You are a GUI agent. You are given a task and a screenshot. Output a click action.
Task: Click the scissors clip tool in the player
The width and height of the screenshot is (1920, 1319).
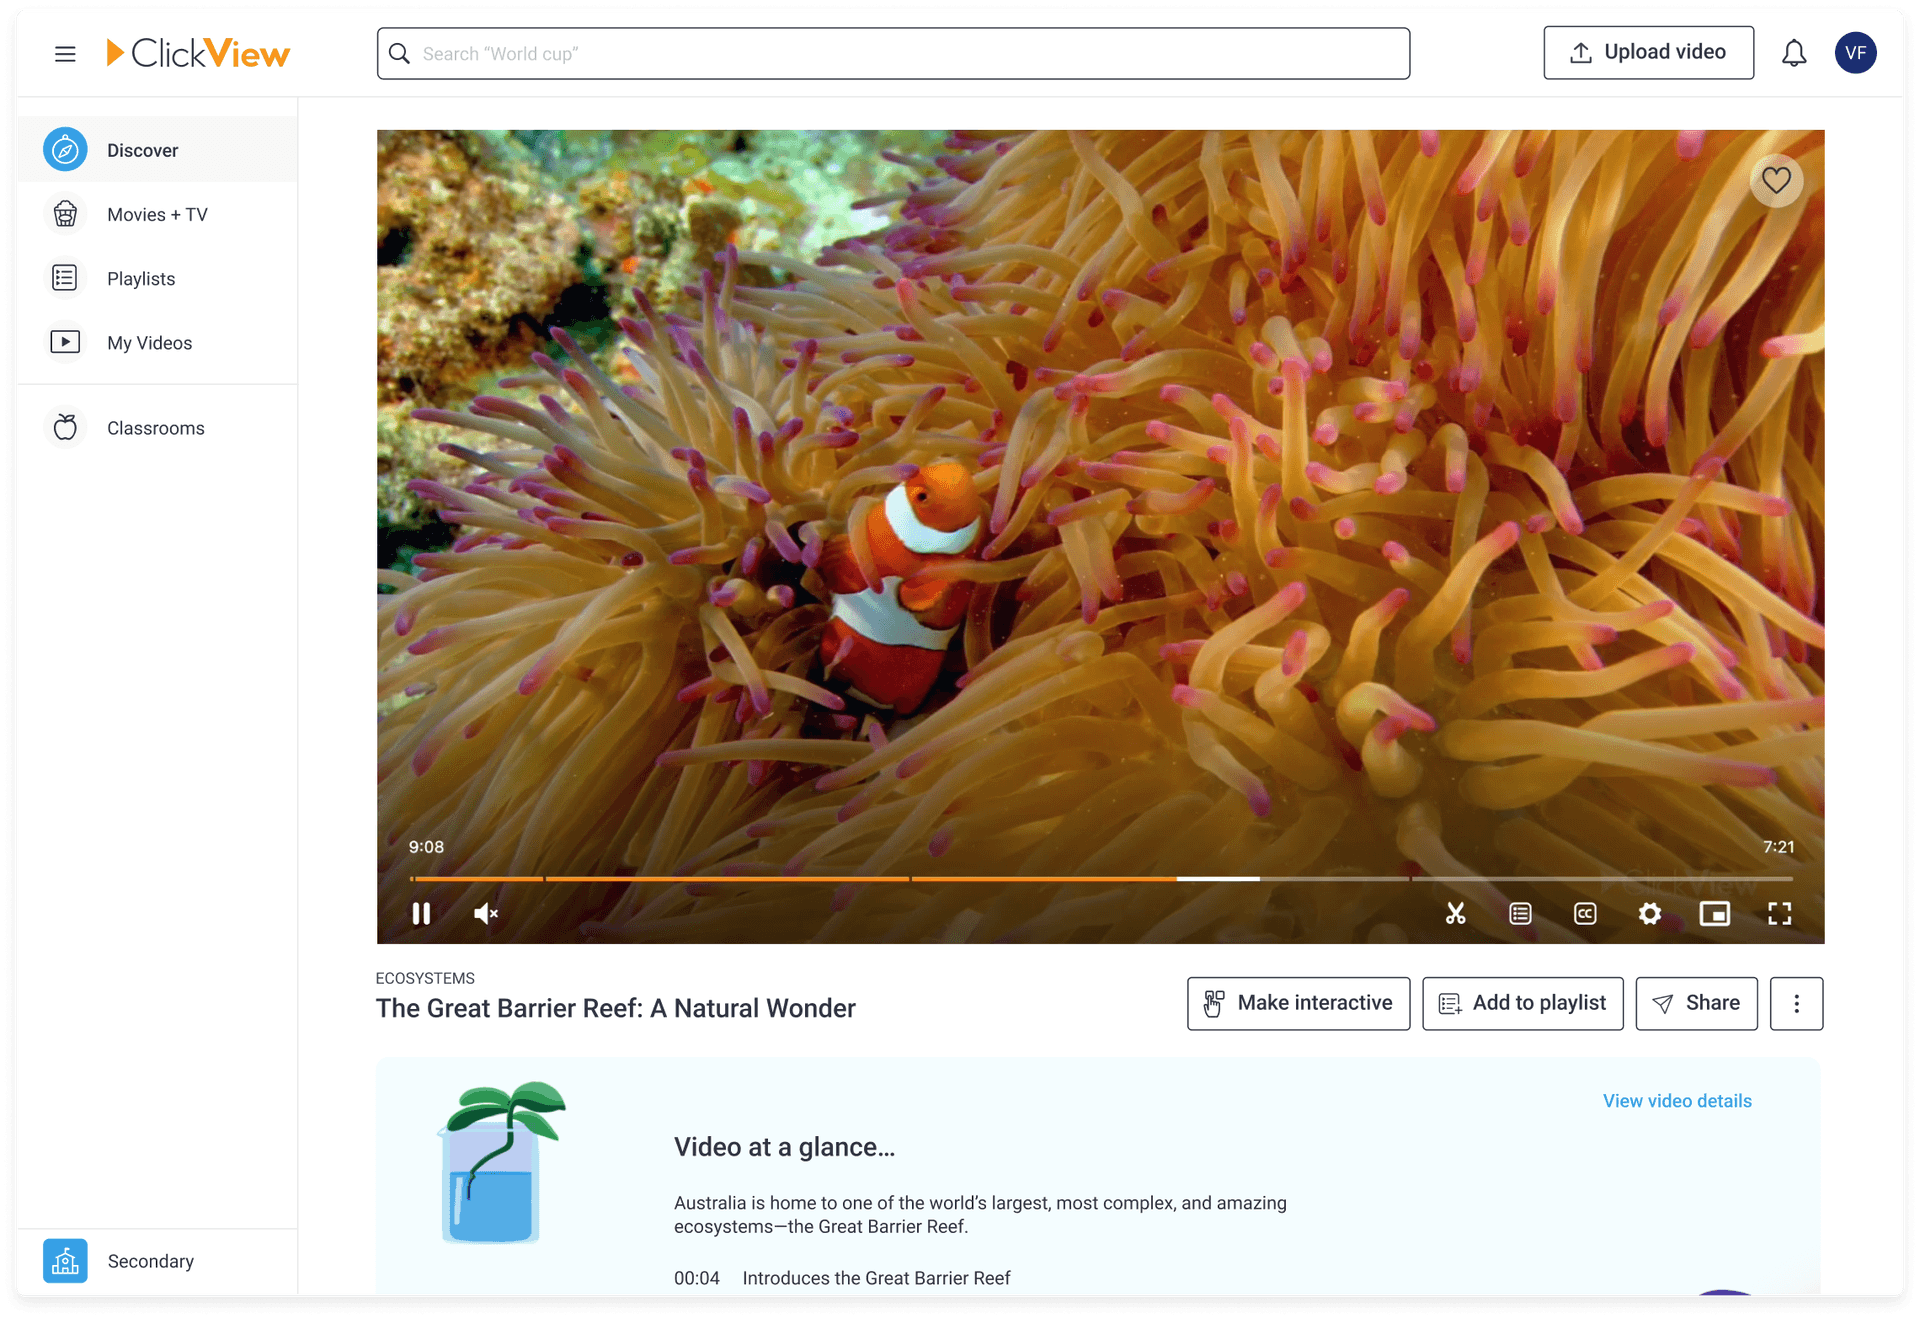pos(1456,913)
